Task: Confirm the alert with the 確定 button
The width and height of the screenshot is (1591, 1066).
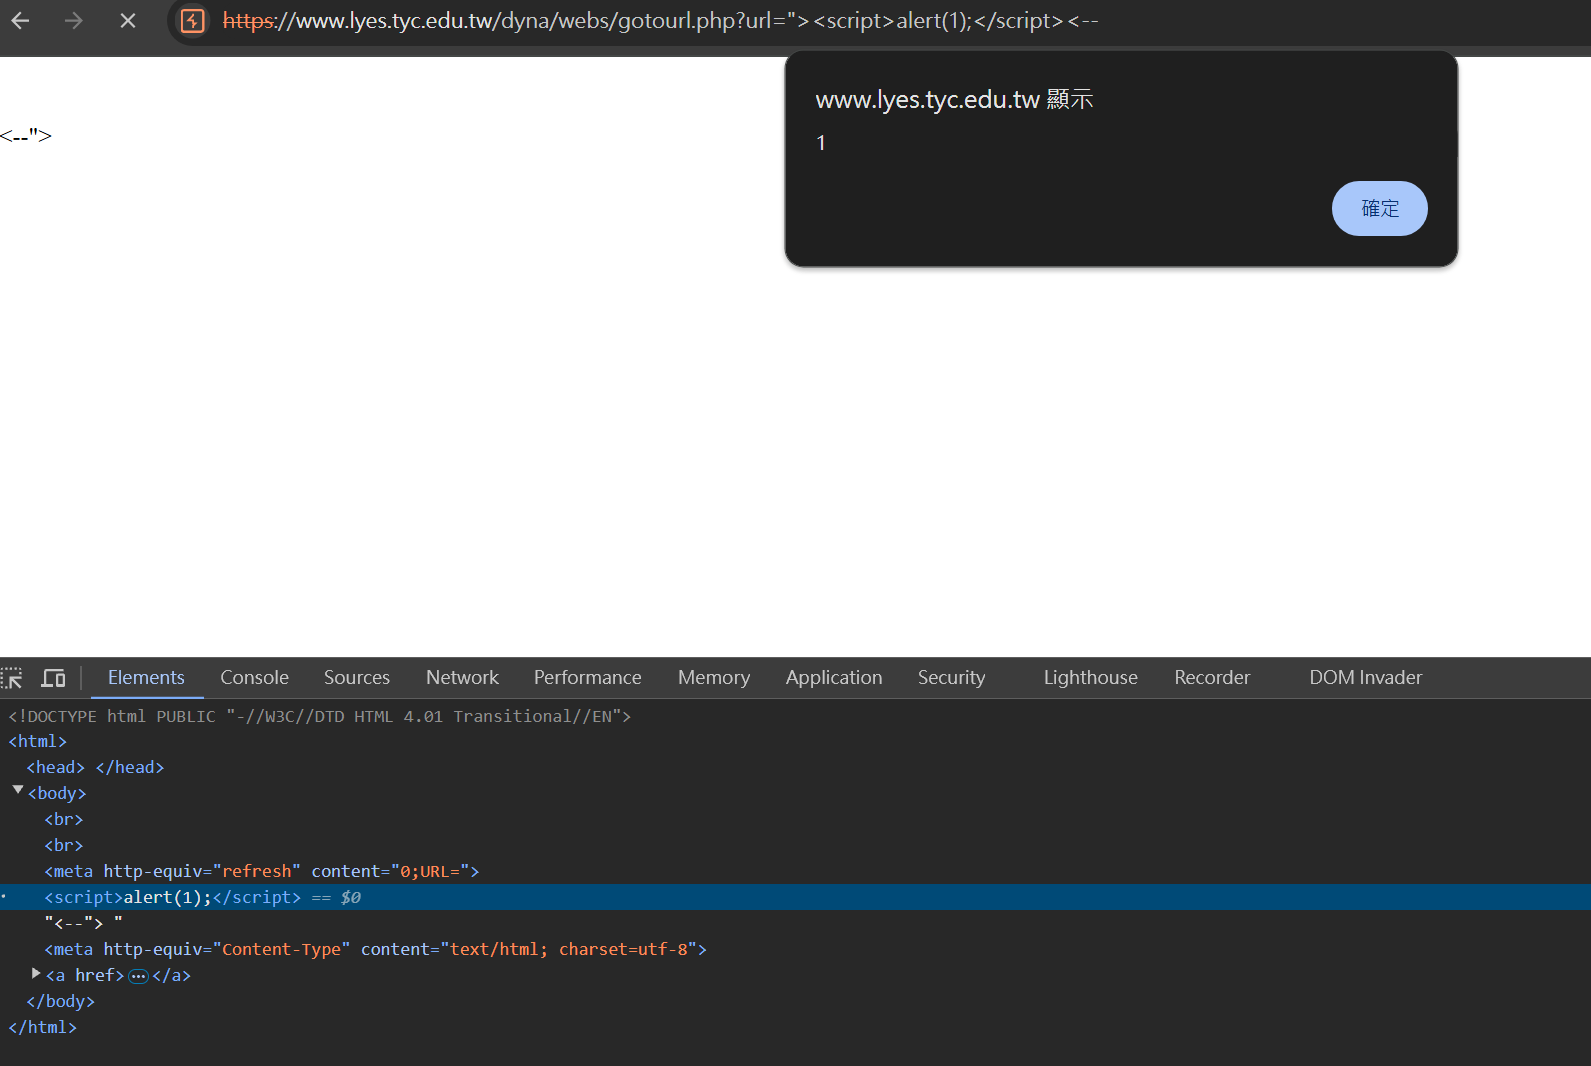Action: [x=1379, y=208]
